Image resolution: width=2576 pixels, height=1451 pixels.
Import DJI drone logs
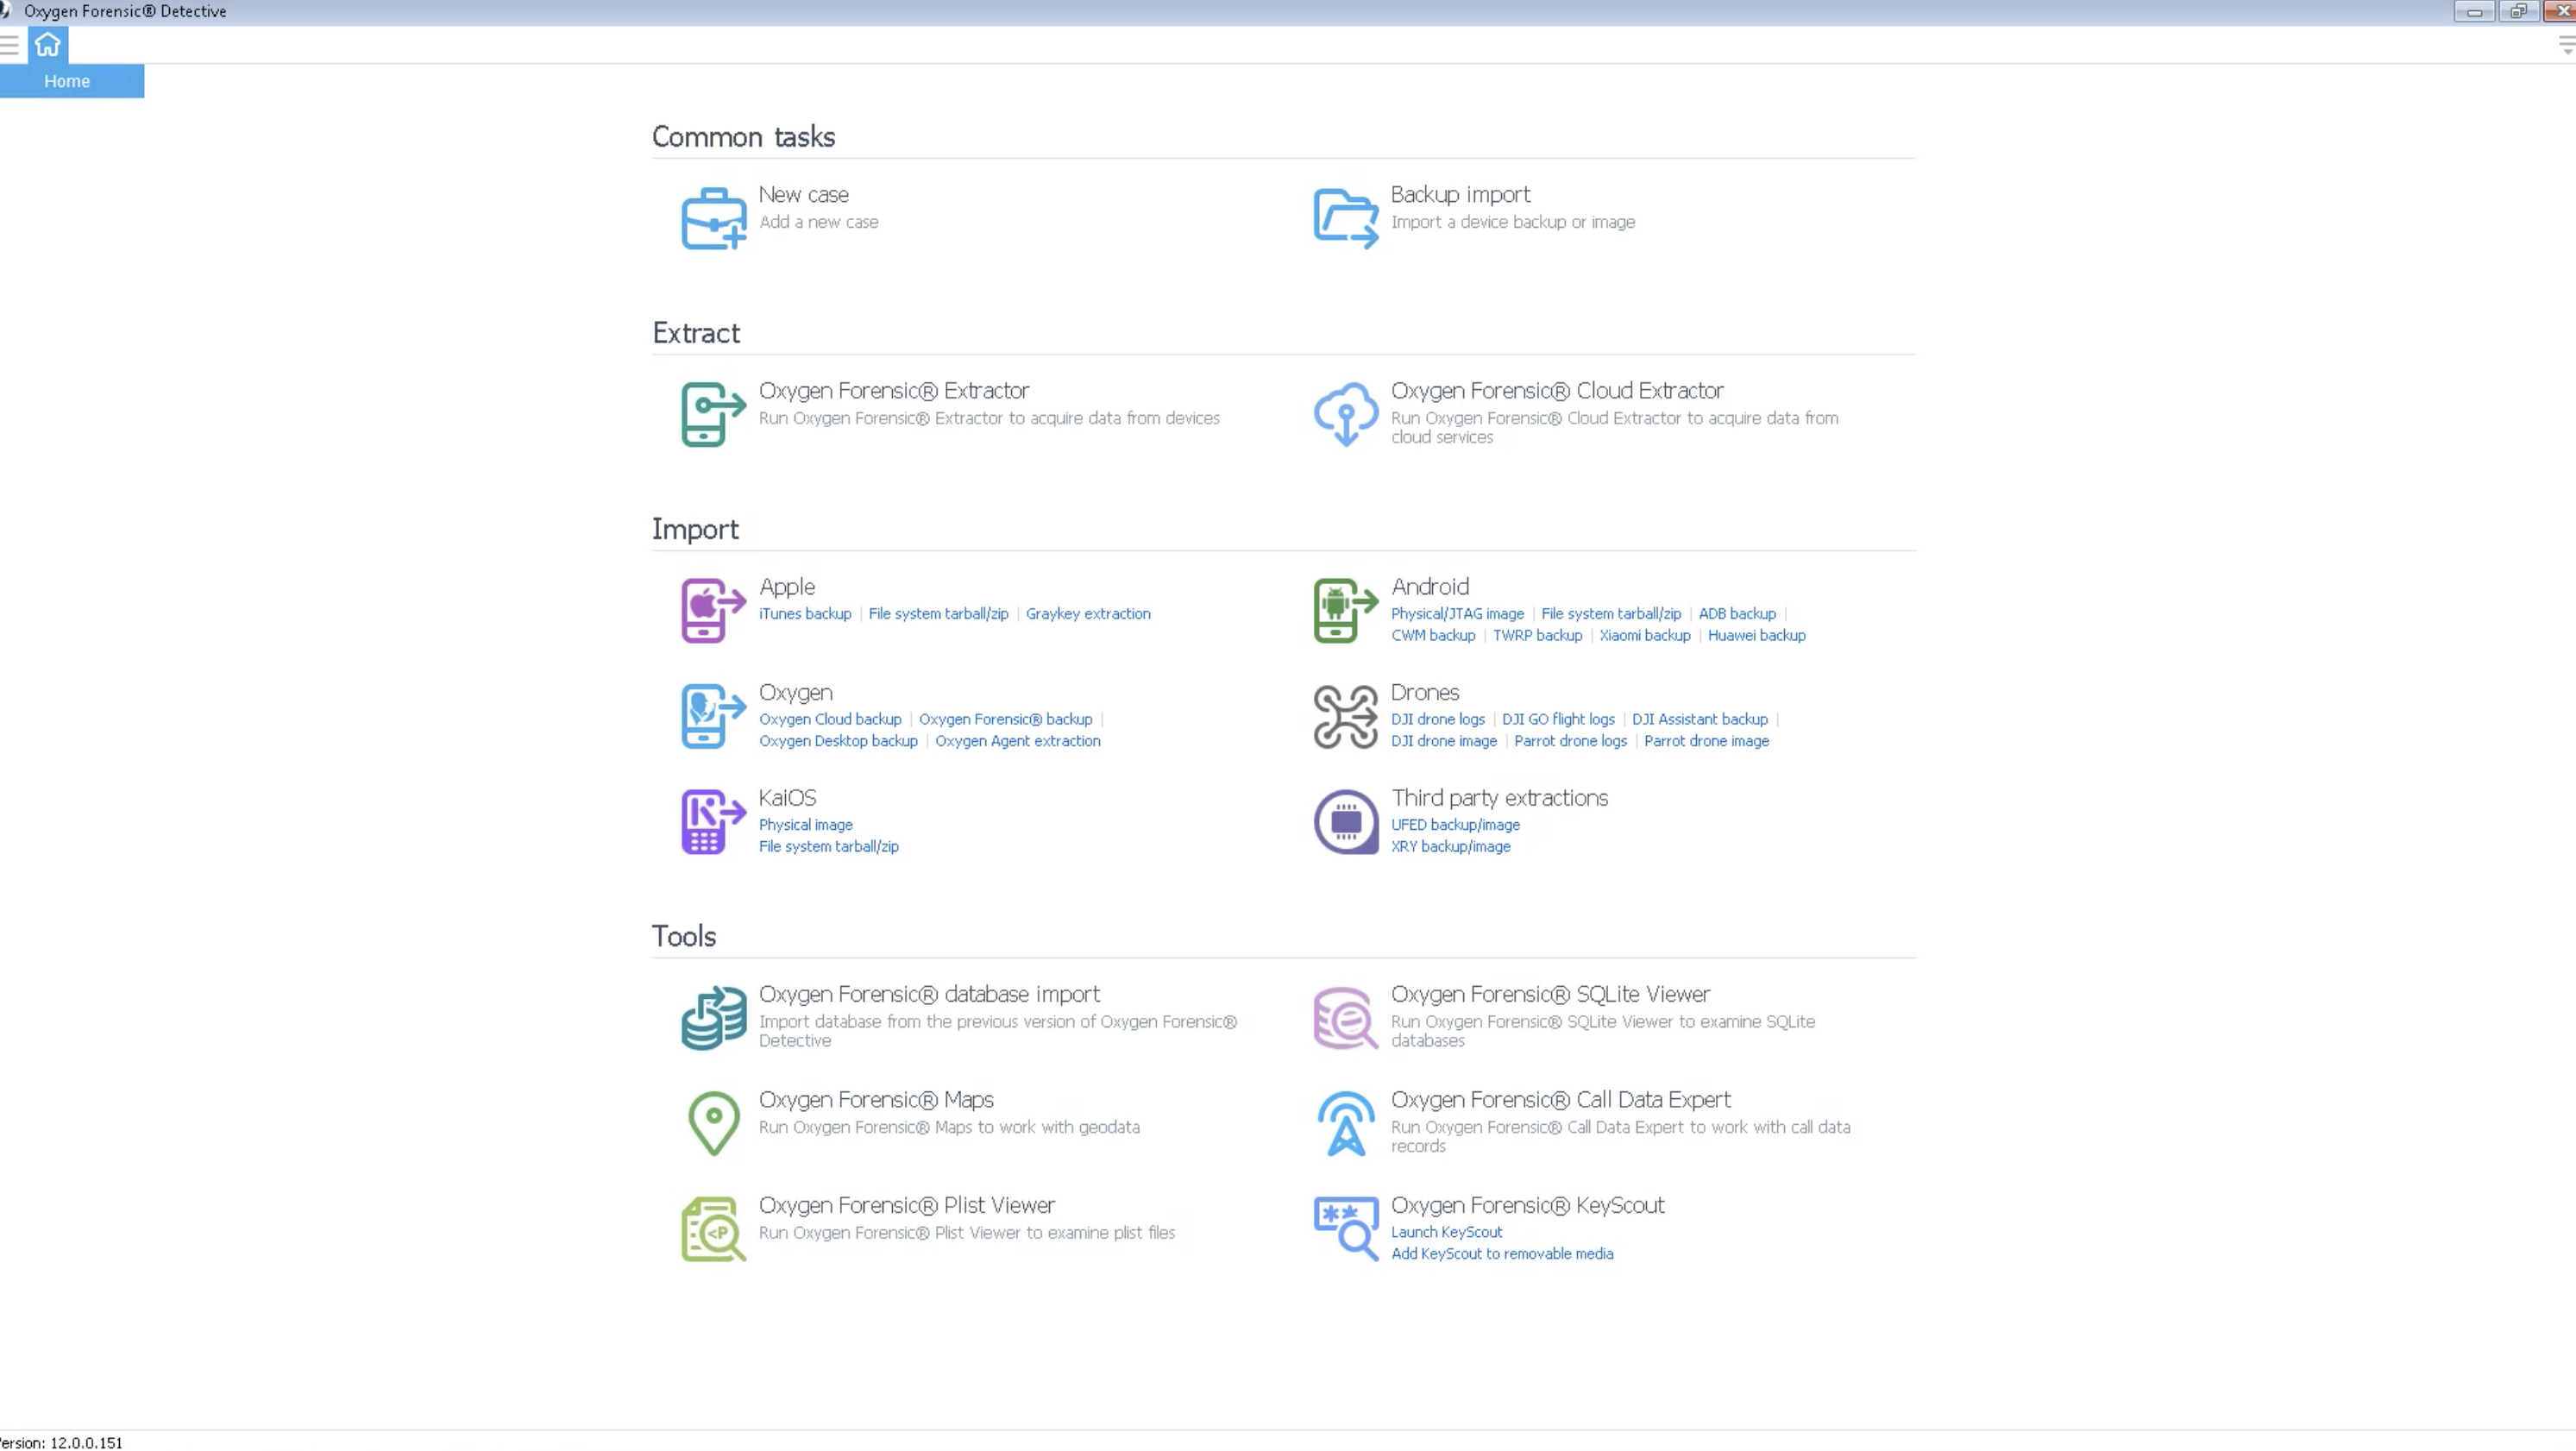(x=1437, y=719)
